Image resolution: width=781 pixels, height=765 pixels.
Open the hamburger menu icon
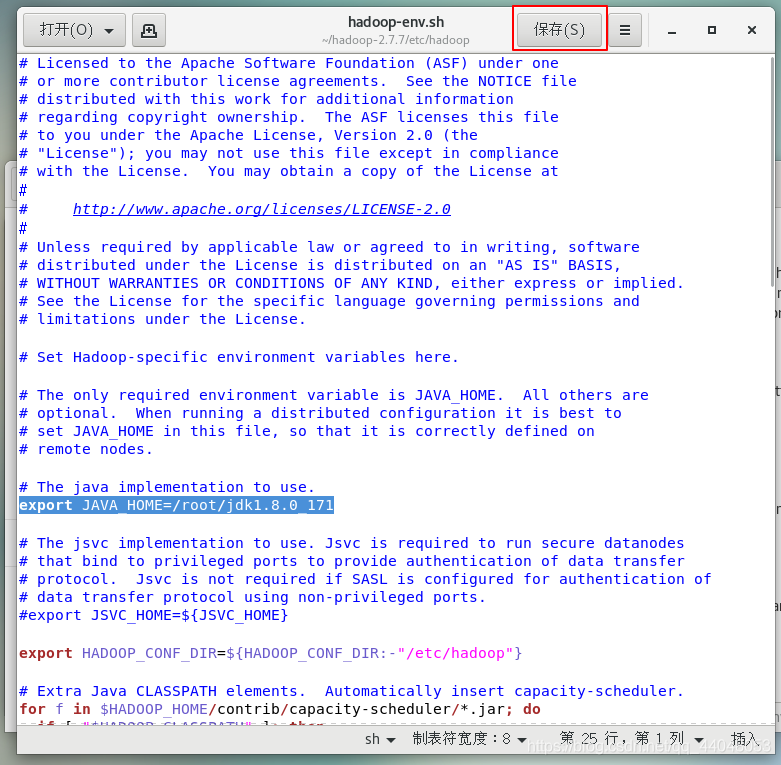pyautogui.click(x=625, y=30)
